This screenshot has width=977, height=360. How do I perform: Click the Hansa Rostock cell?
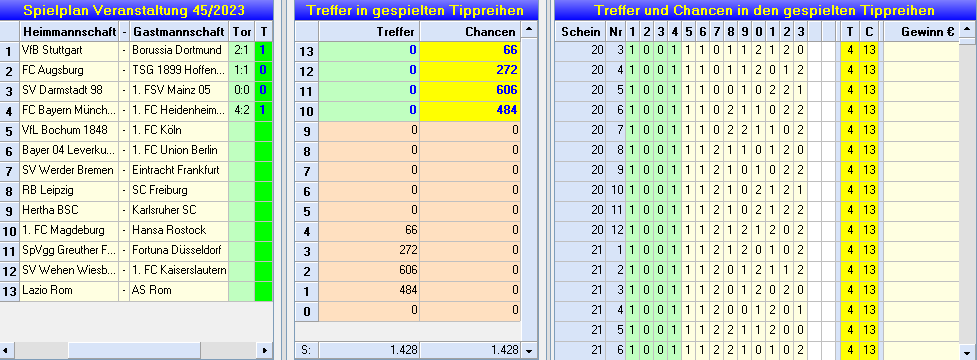pyautogui.click(x=179, y=230)
